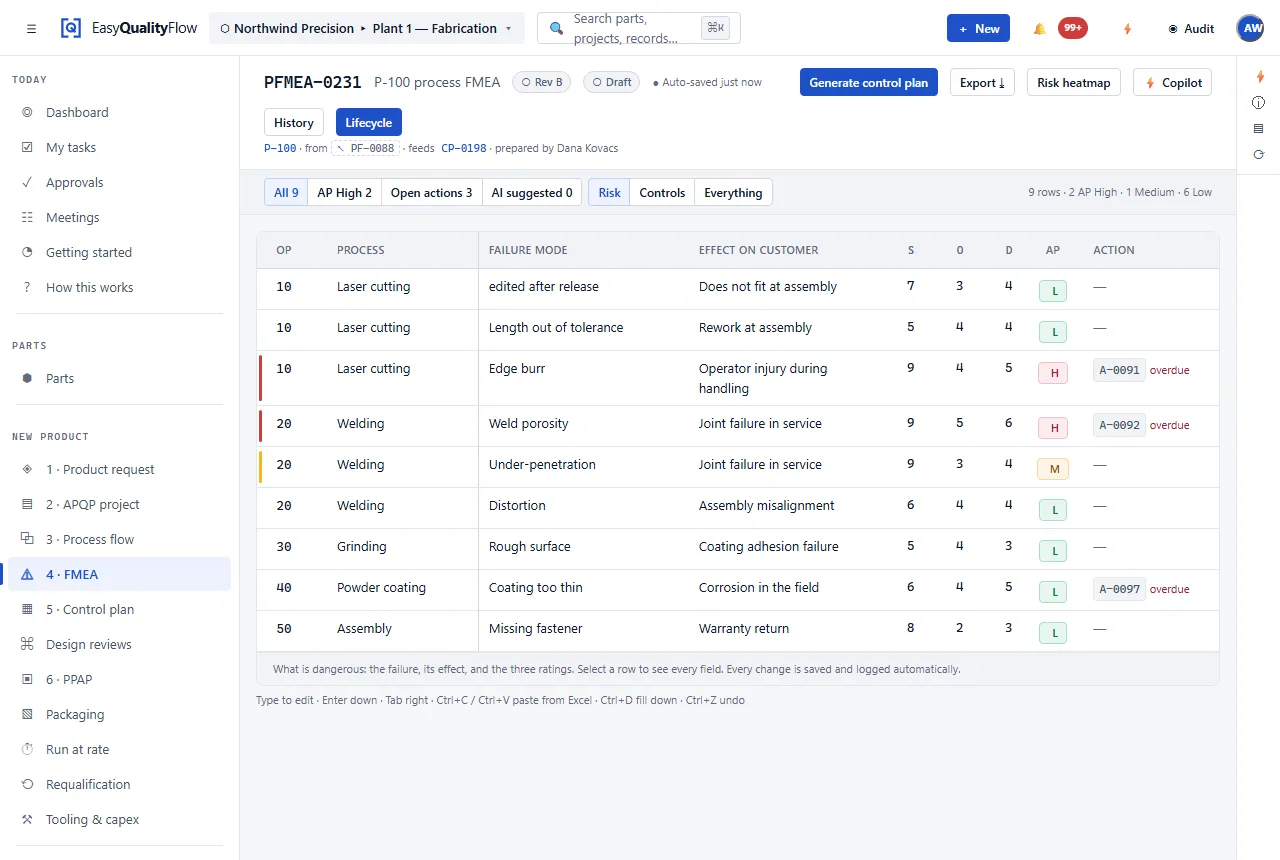Click the Draft status pill
The image size is (1280, 860).
612,82
